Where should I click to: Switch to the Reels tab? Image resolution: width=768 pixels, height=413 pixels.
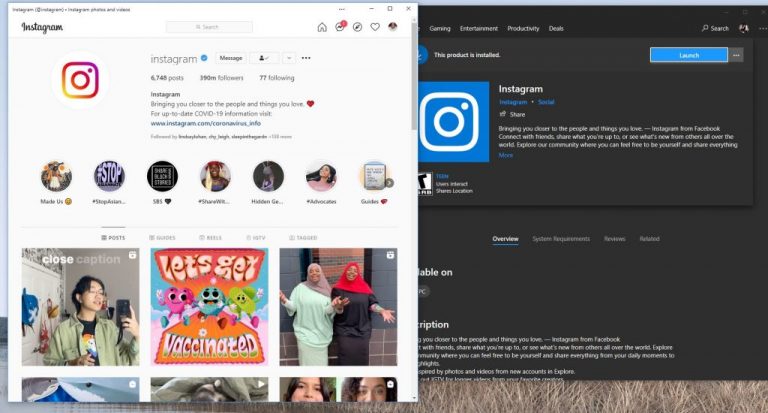click(x=210, y=238)
